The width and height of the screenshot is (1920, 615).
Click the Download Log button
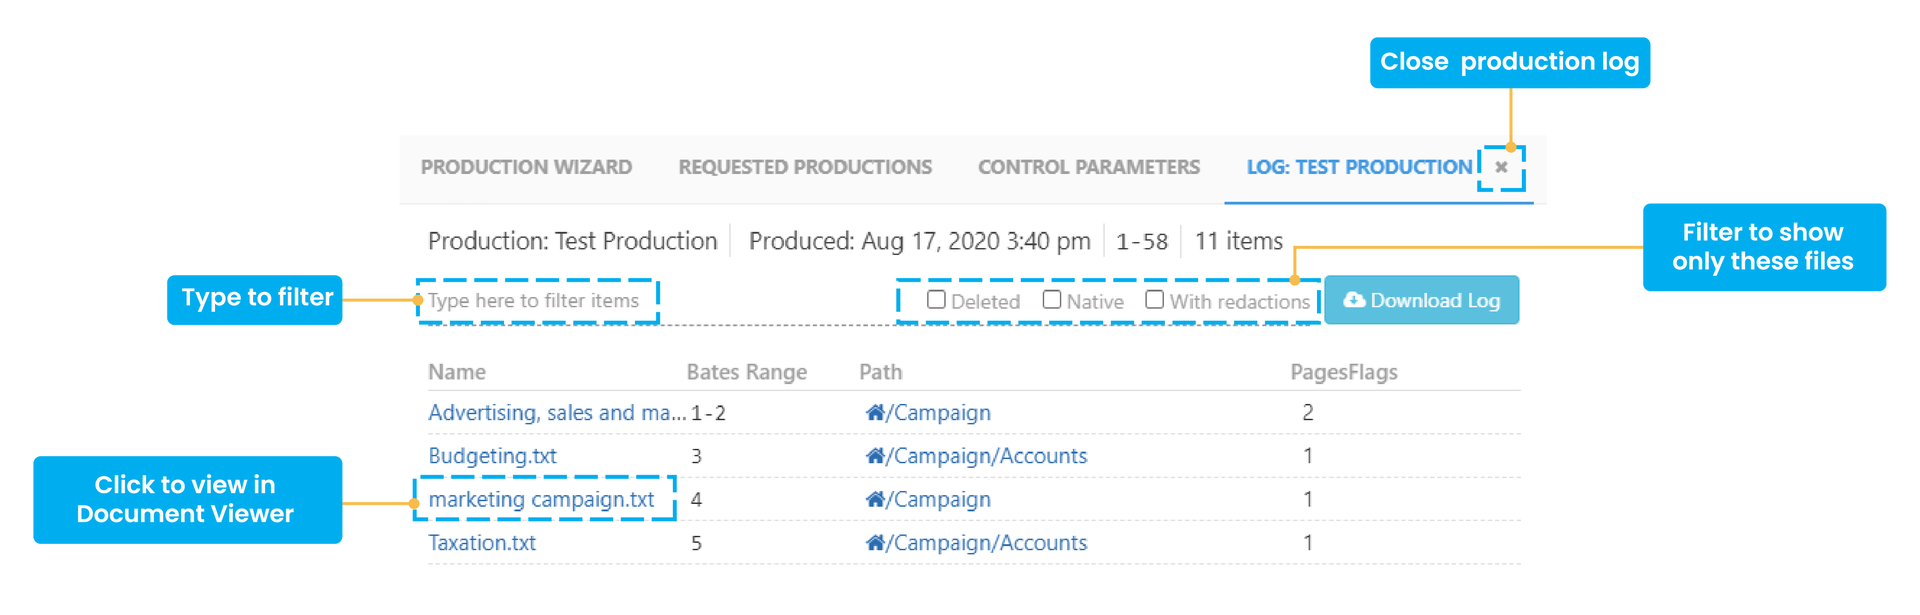[1421, 301]
